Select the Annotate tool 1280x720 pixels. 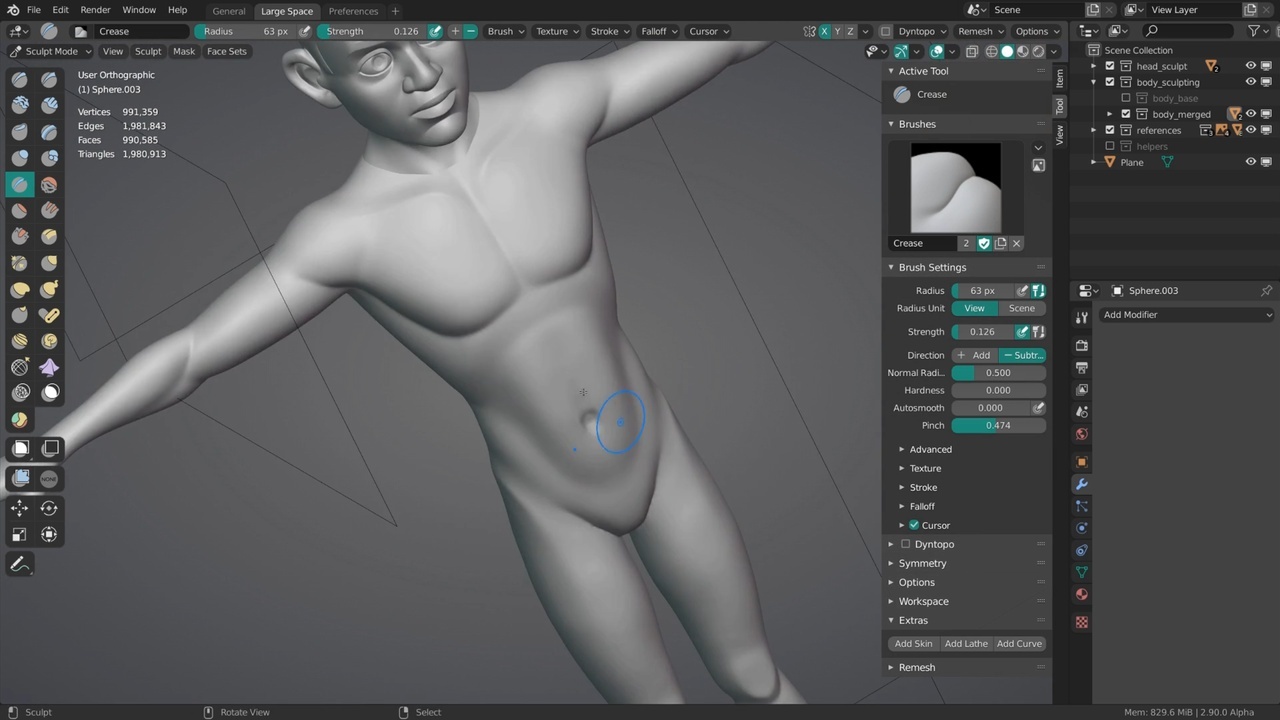[20, 565]
